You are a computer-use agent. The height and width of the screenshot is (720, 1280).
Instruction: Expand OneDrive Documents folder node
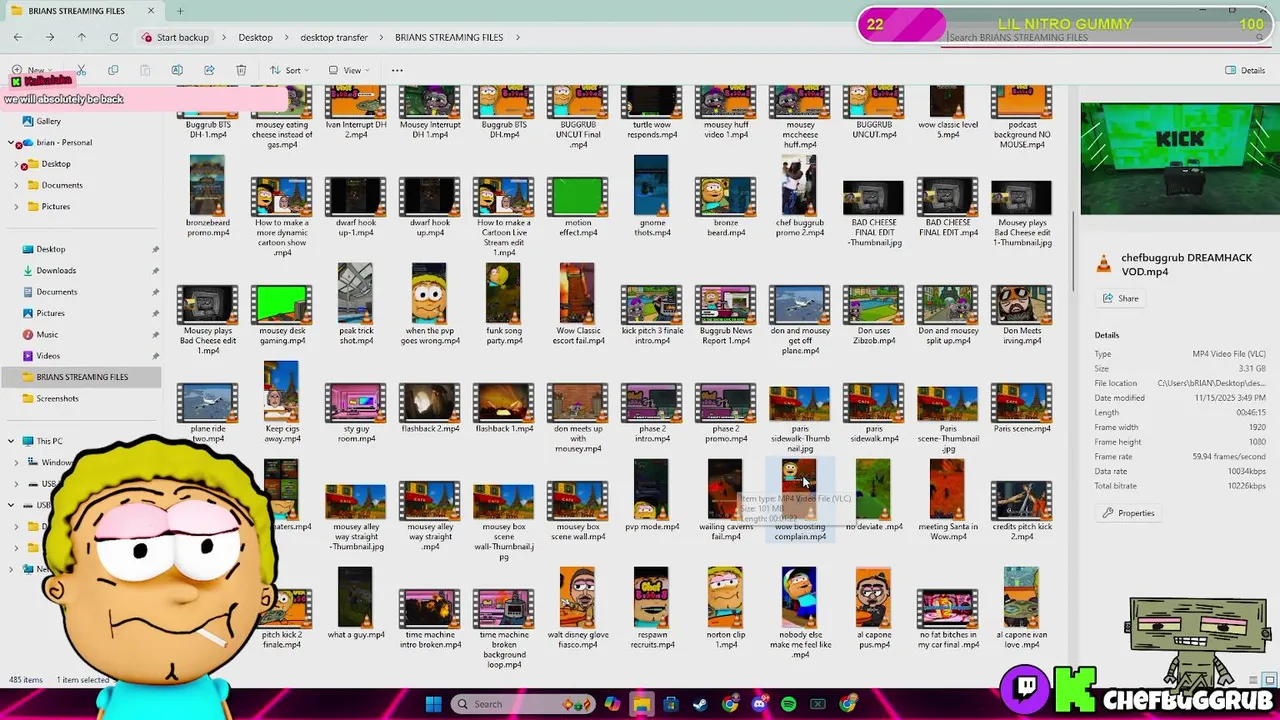[x=16, y=185]
